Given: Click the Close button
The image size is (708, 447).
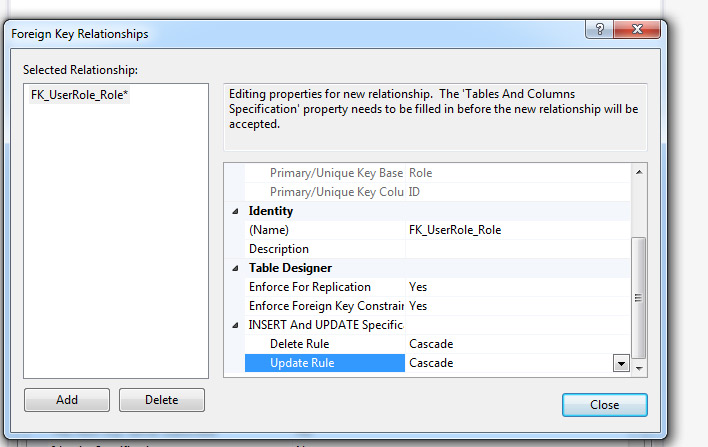Looking at the screenshot, I should (x=604, y=405).
